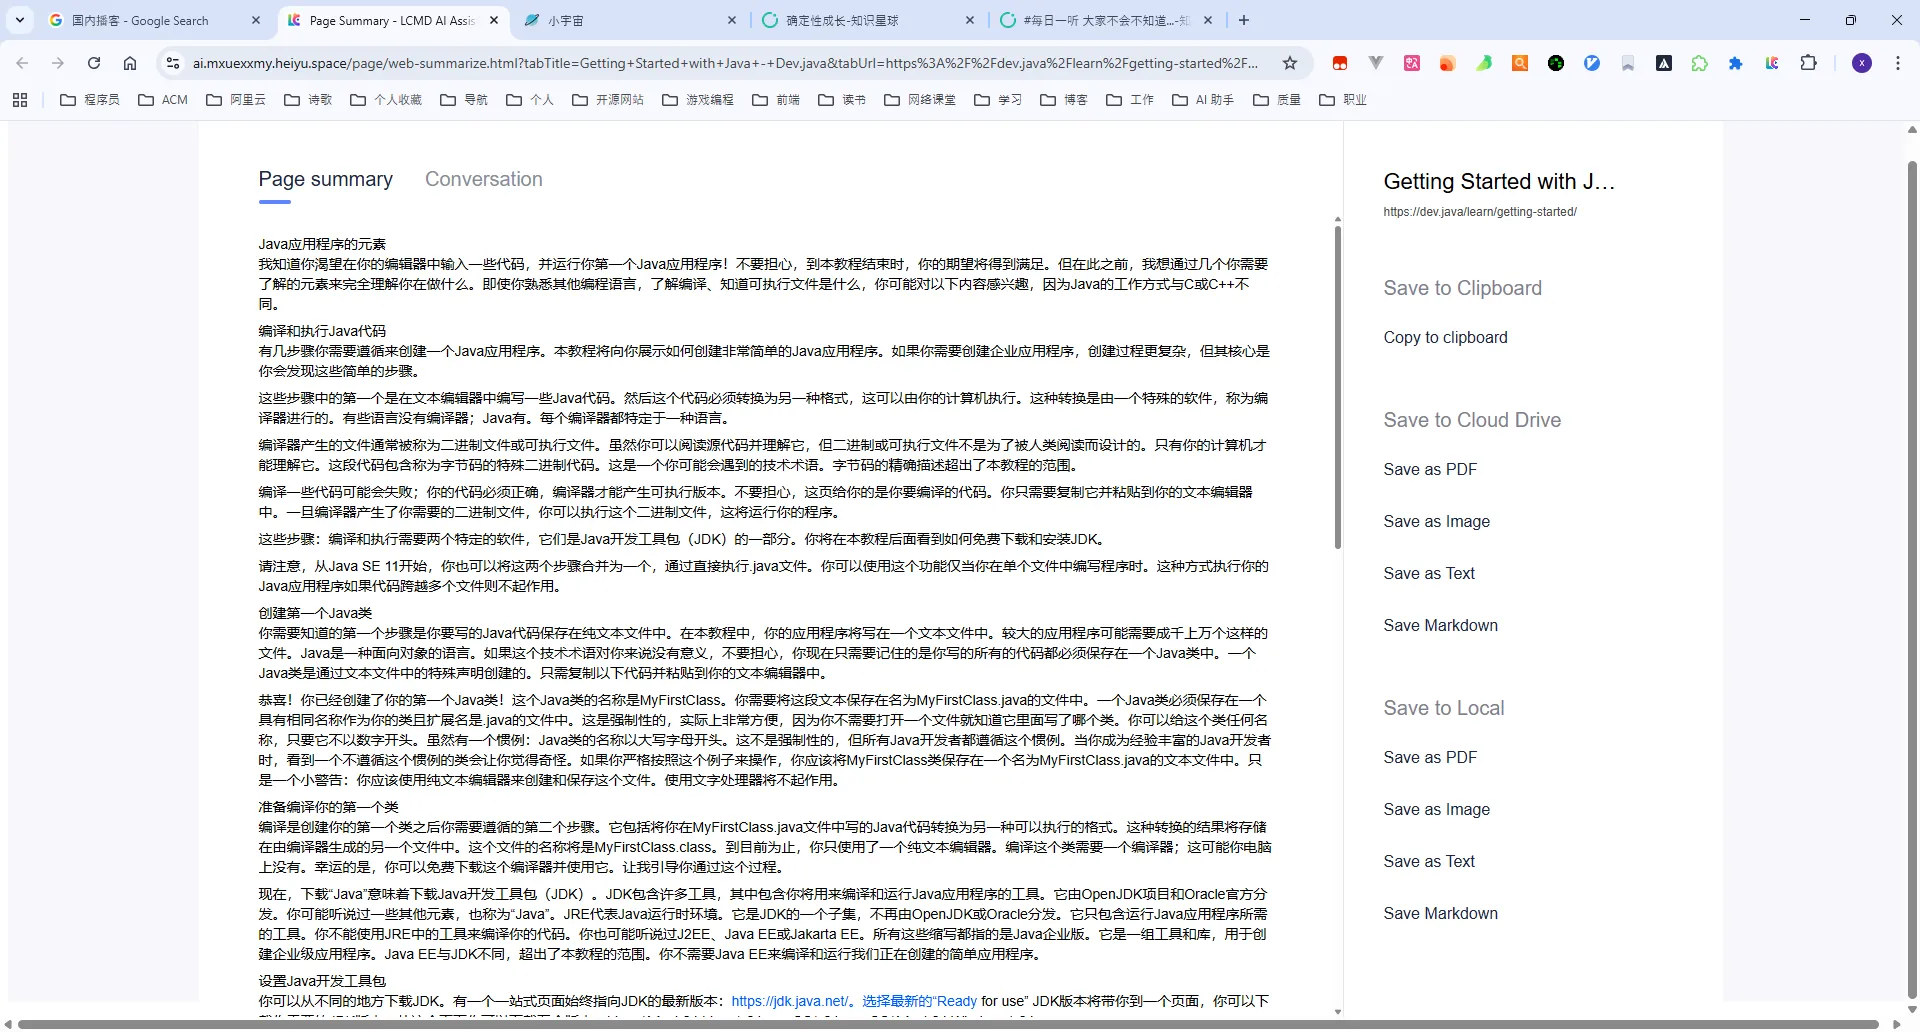This screenshot has width=1920, height=1032.
Task: Switch to the Conversation tab
Action: pyautogui.click(x=484, y=179)
